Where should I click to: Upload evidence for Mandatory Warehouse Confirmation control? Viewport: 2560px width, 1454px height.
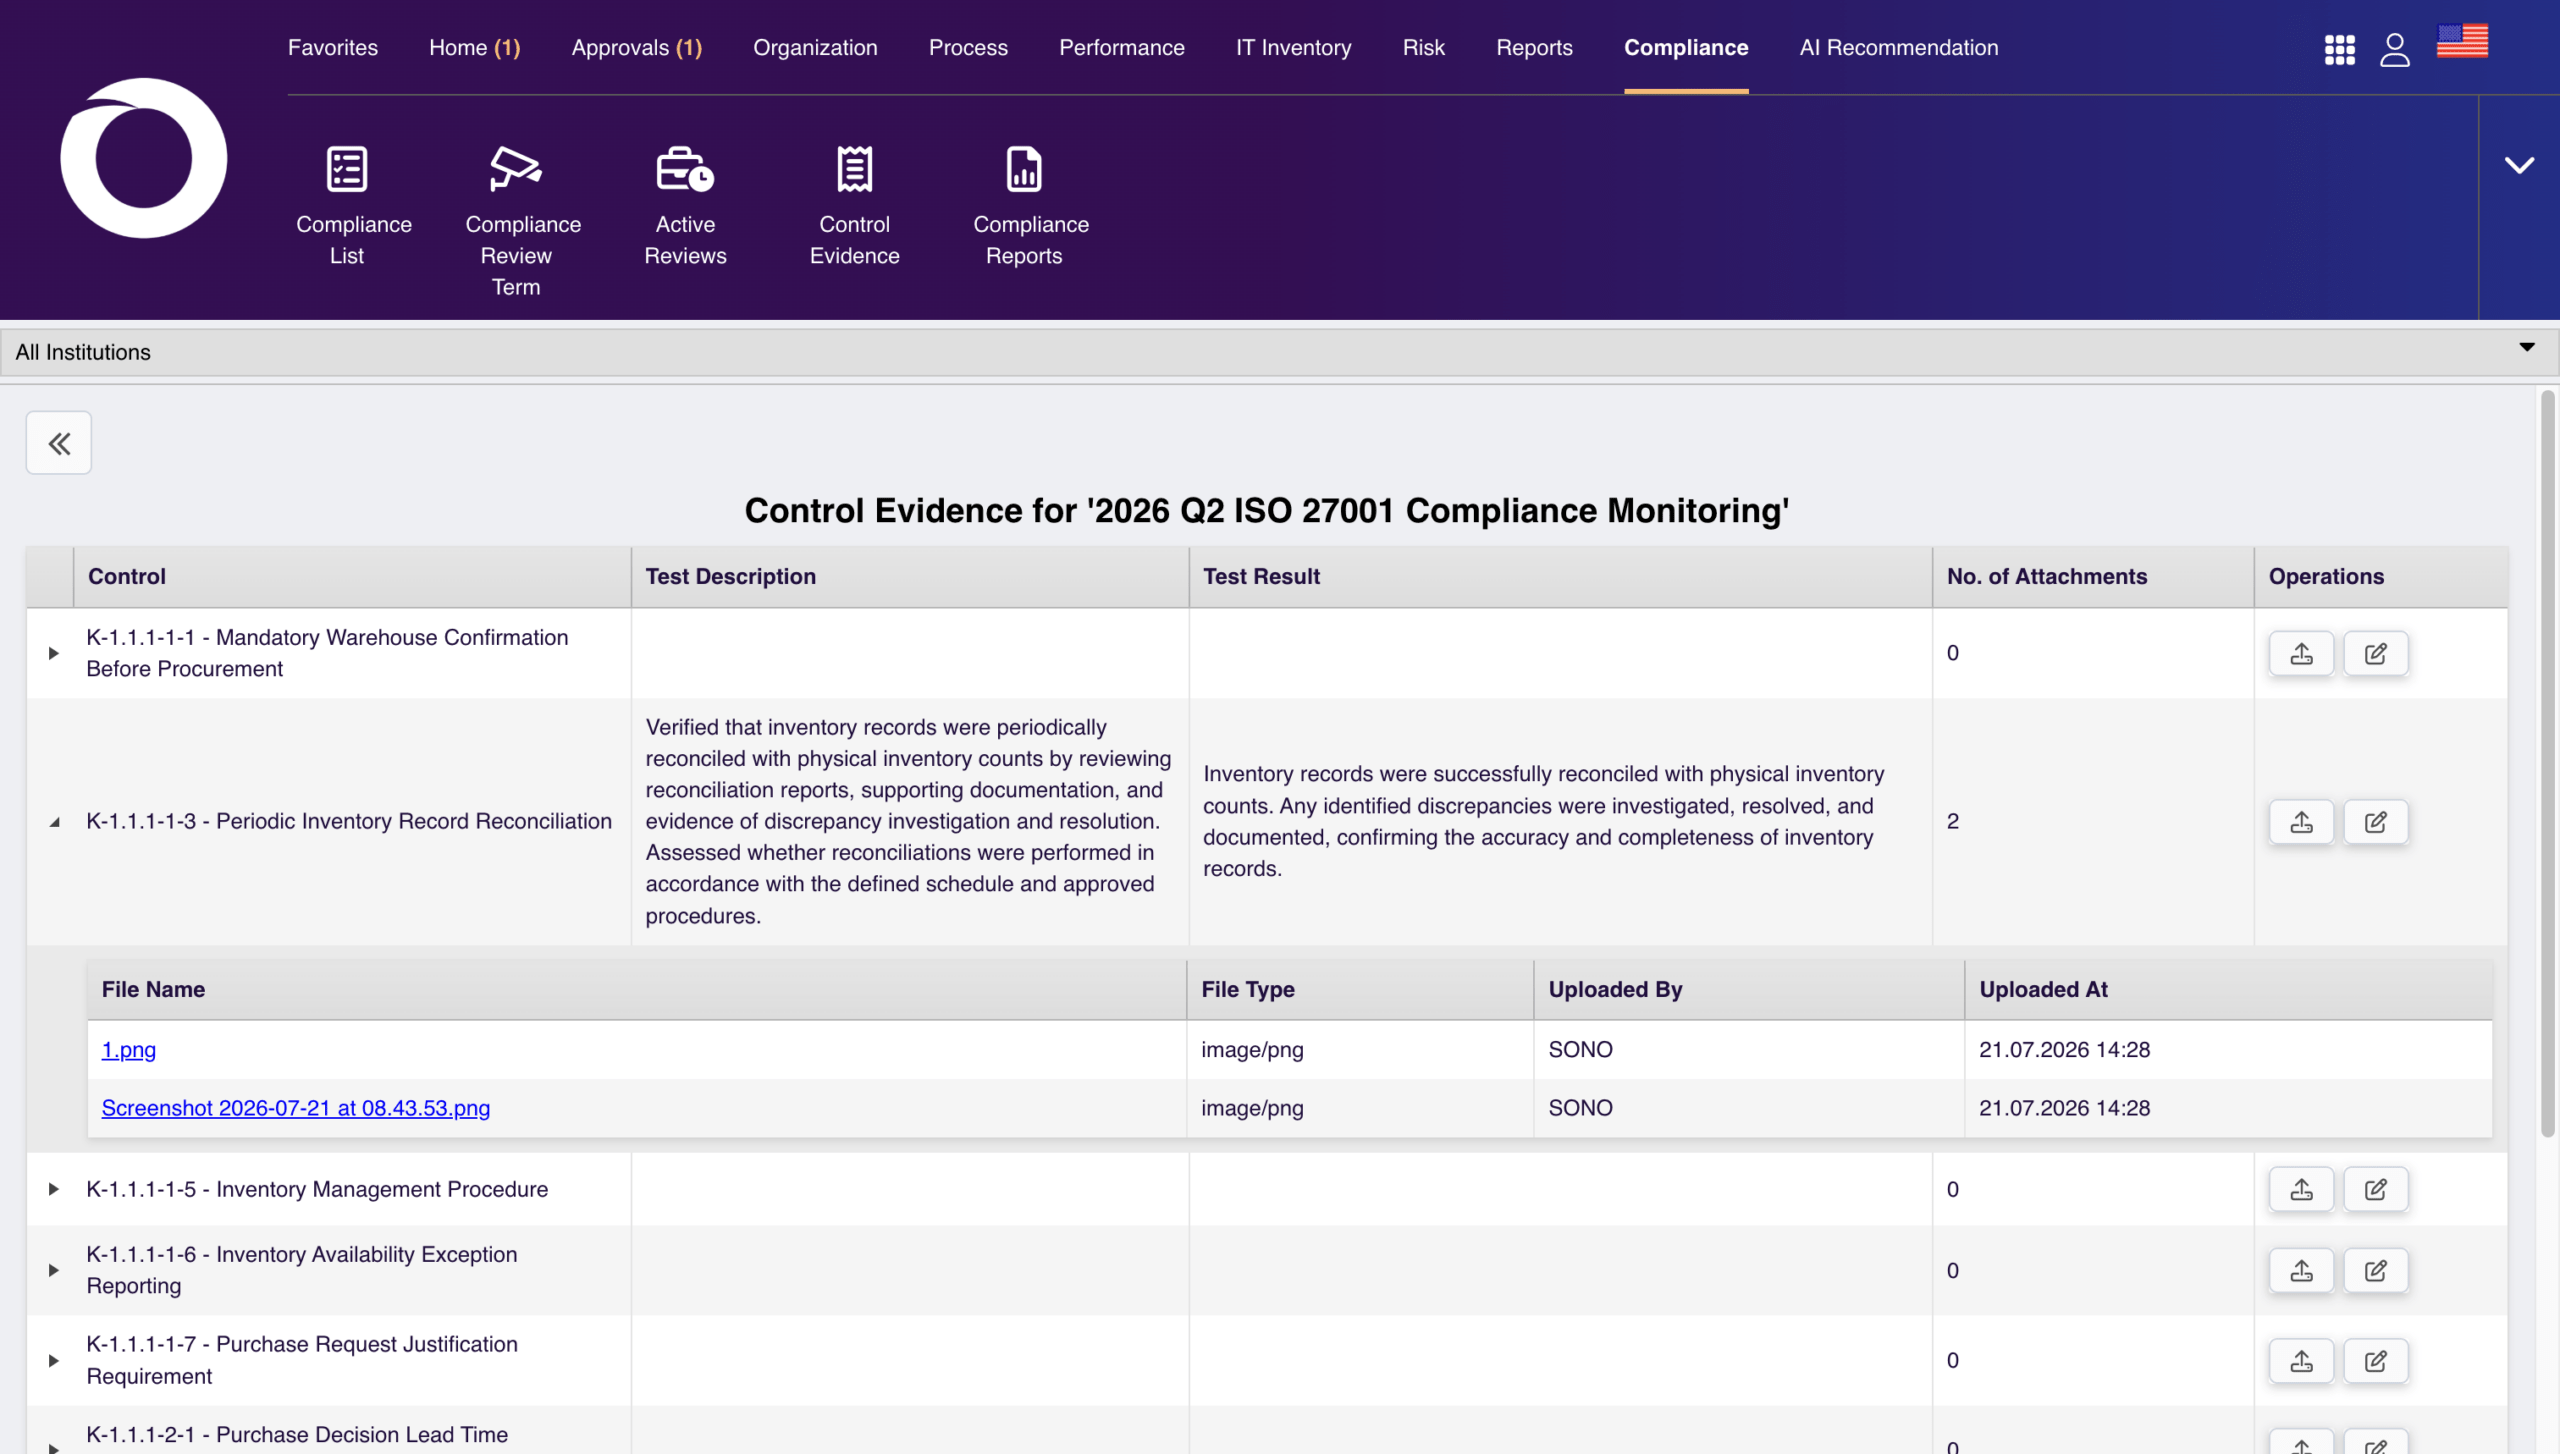pos(2301,653)
